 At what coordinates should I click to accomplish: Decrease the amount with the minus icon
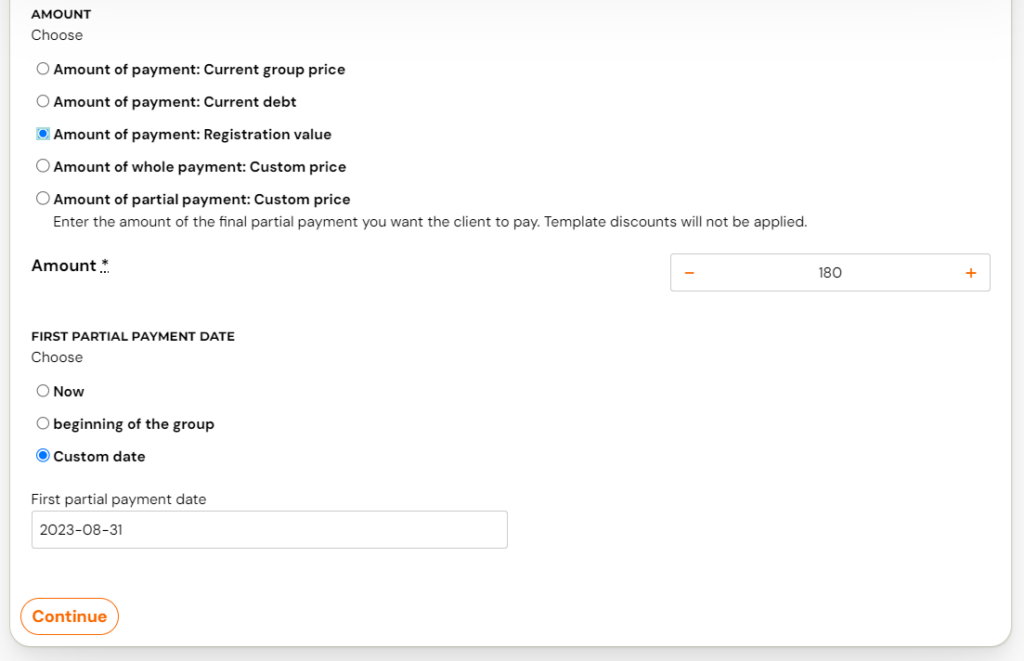coord(689,273)
